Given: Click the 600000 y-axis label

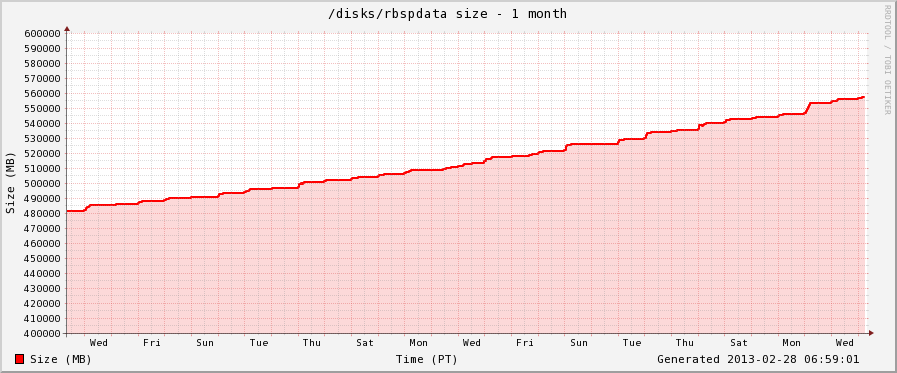Looking at the screenshot, I should tap(43, 33).
